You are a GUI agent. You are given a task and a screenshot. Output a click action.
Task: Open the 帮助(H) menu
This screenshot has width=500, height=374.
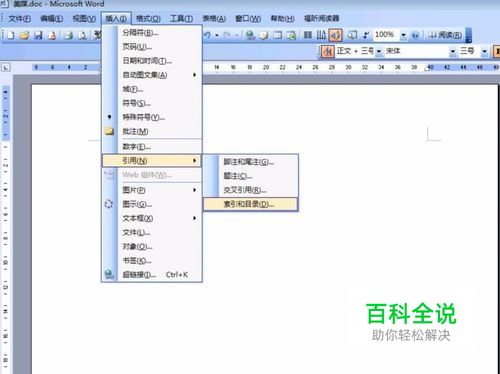(x=282, y=19)
